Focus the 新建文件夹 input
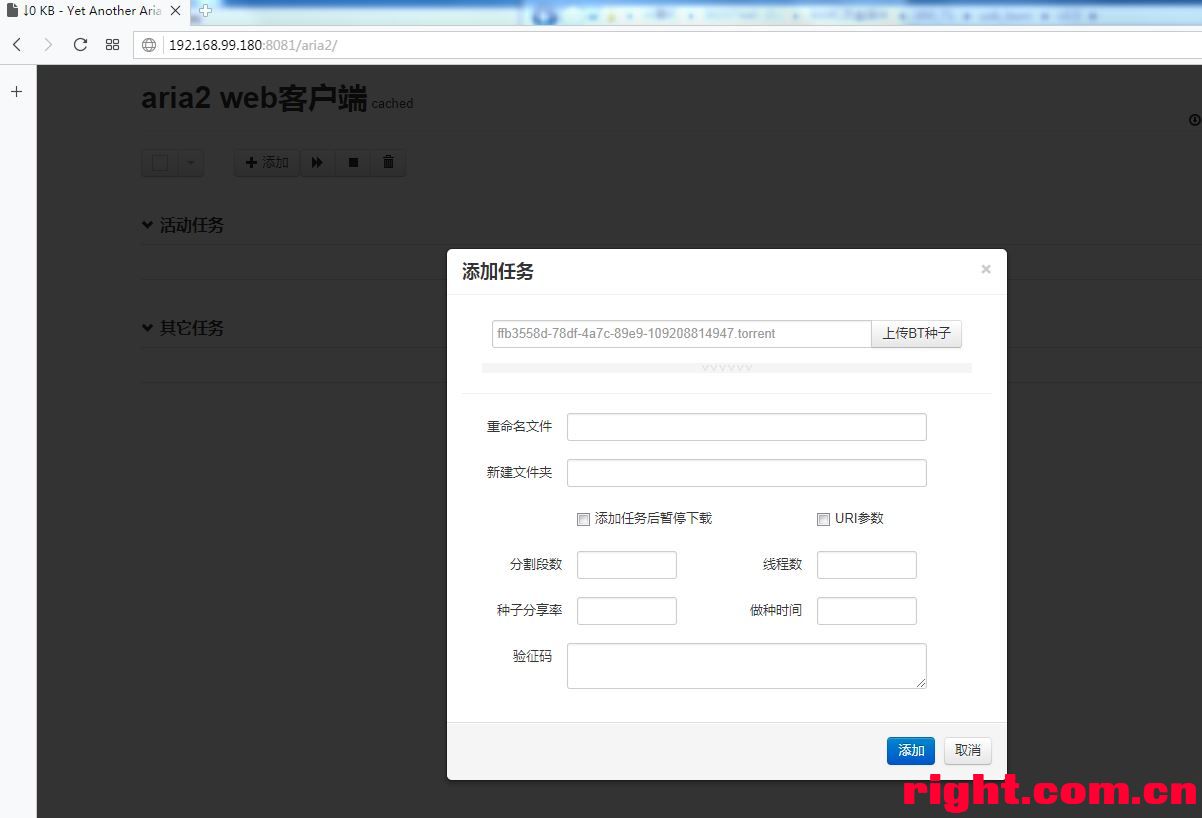This screenshot has width=1202, height=818. point(747,473)
